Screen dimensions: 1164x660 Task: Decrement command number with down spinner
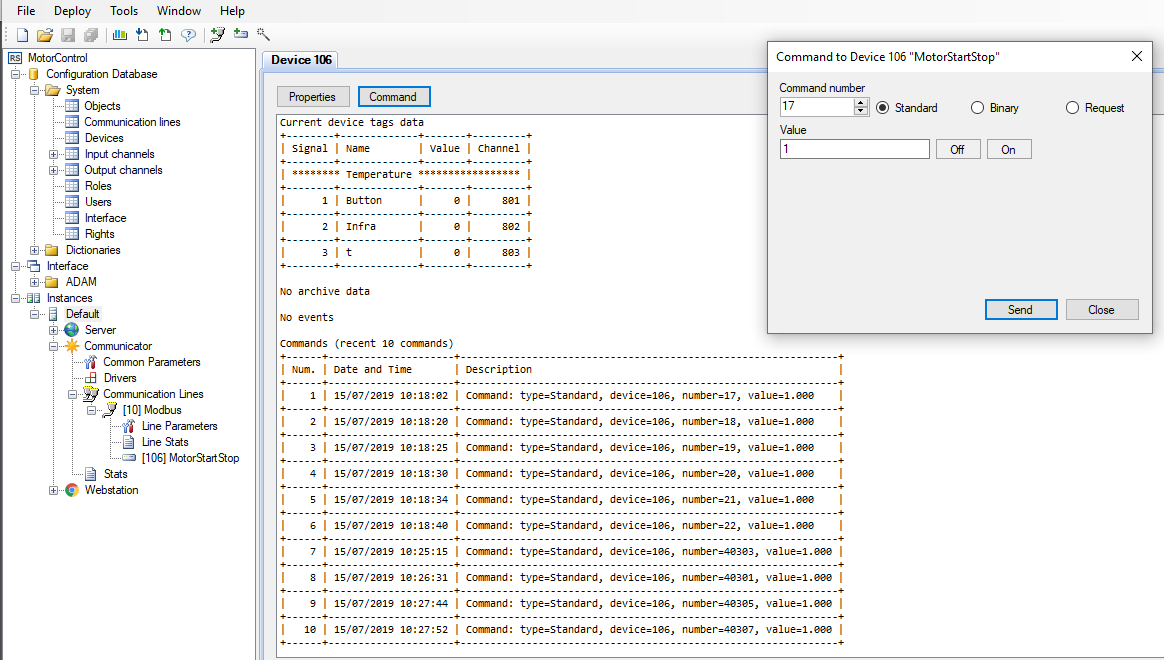(861, 111)
